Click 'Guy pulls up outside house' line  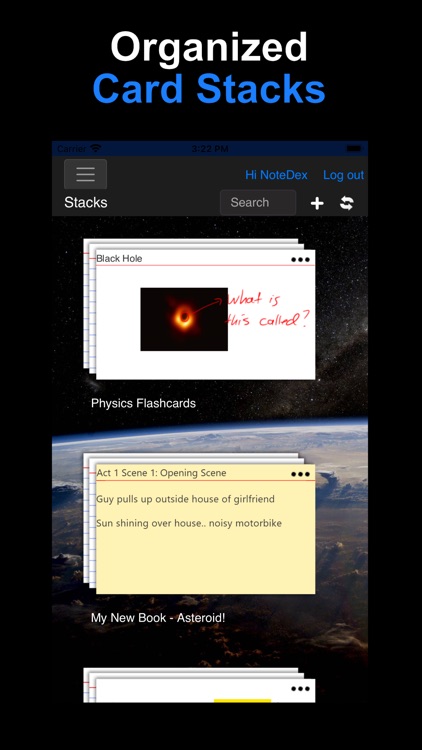click(x=185, y=499)
